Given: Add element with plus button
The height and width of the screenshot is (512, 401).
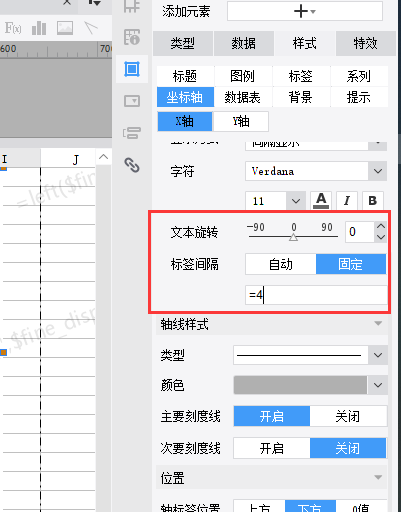Looking at the screenshot, I should [305, 12].
